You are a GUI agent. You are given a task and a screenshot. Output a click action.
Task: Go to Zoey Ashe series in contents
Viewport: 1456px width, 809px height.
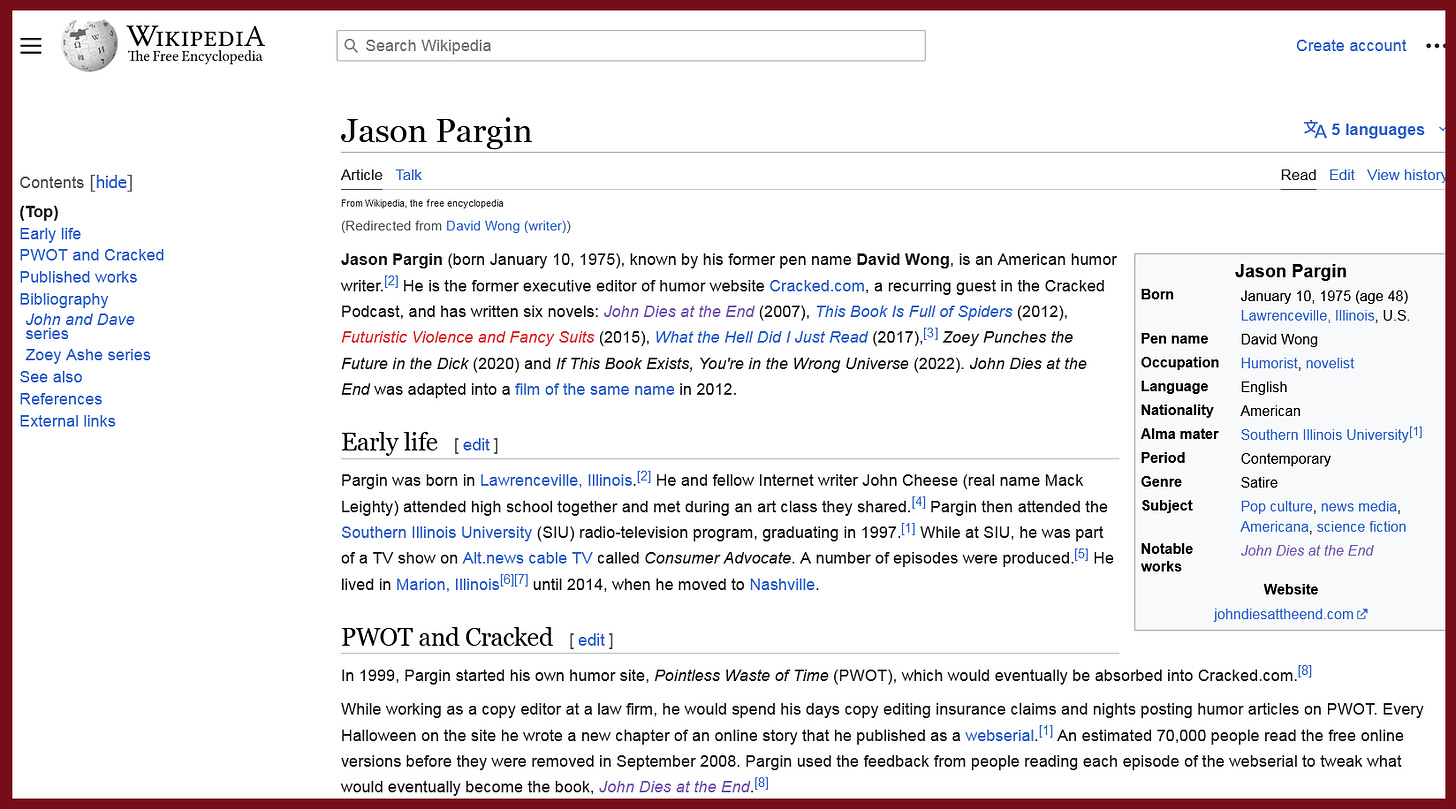point(88,354)
